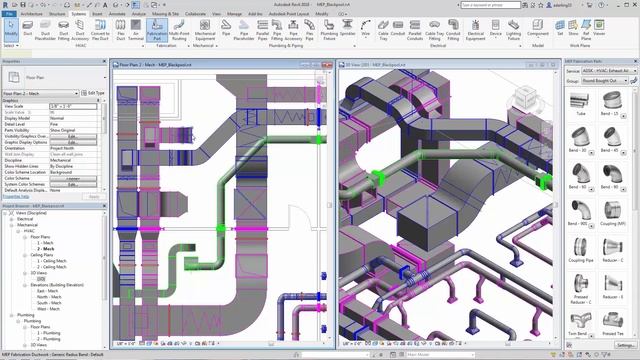Viewport: 640px width, 360px height.
Task: Expand the Electrical node in Project Browser
Action: 11,219
